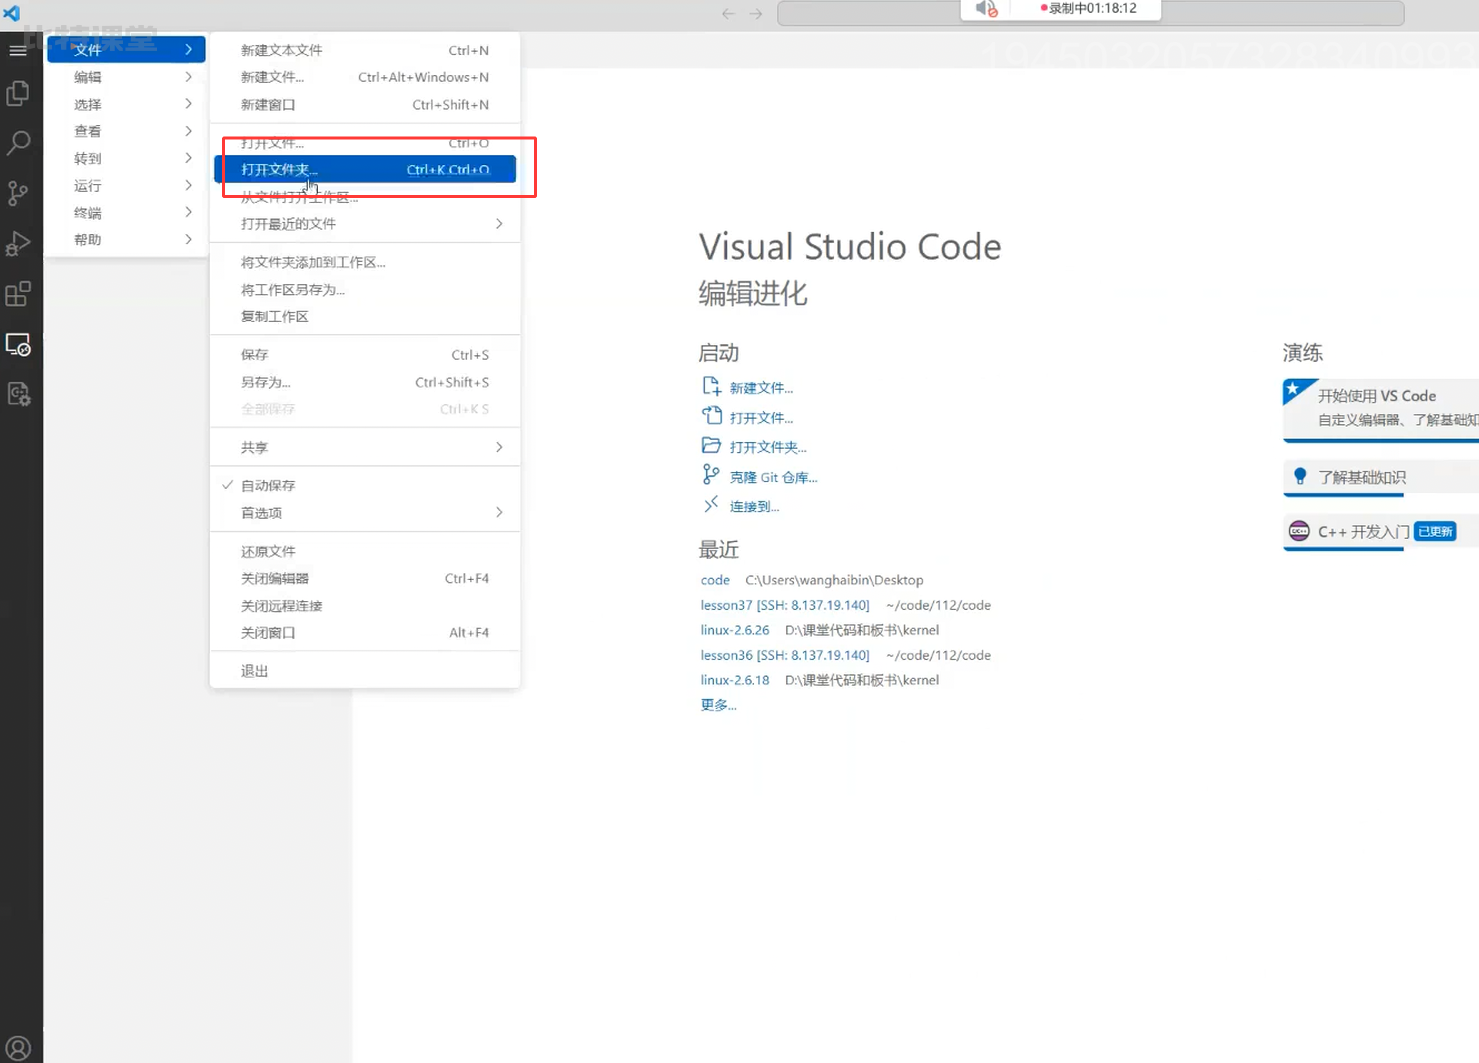The image size is (1479, 1063).
Task: Expand the 转到 submenu
Action: pyautogui.click(x=126, y=158)
